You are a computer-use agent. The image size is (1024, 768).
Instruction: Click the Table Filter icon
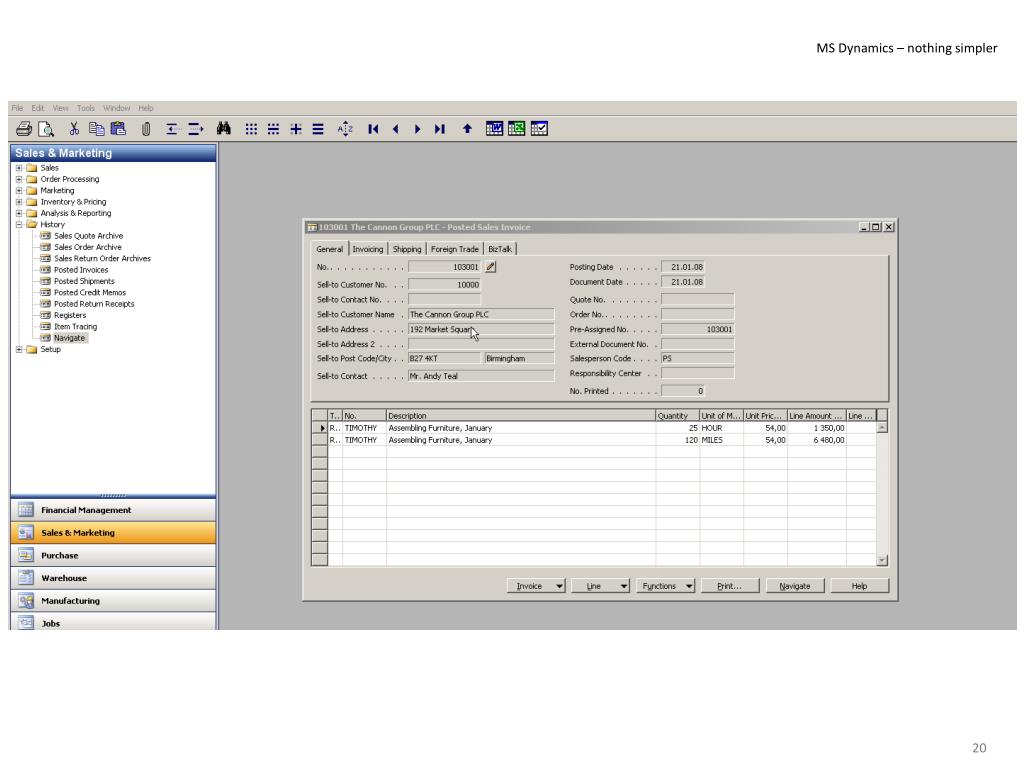click(273, 129)
